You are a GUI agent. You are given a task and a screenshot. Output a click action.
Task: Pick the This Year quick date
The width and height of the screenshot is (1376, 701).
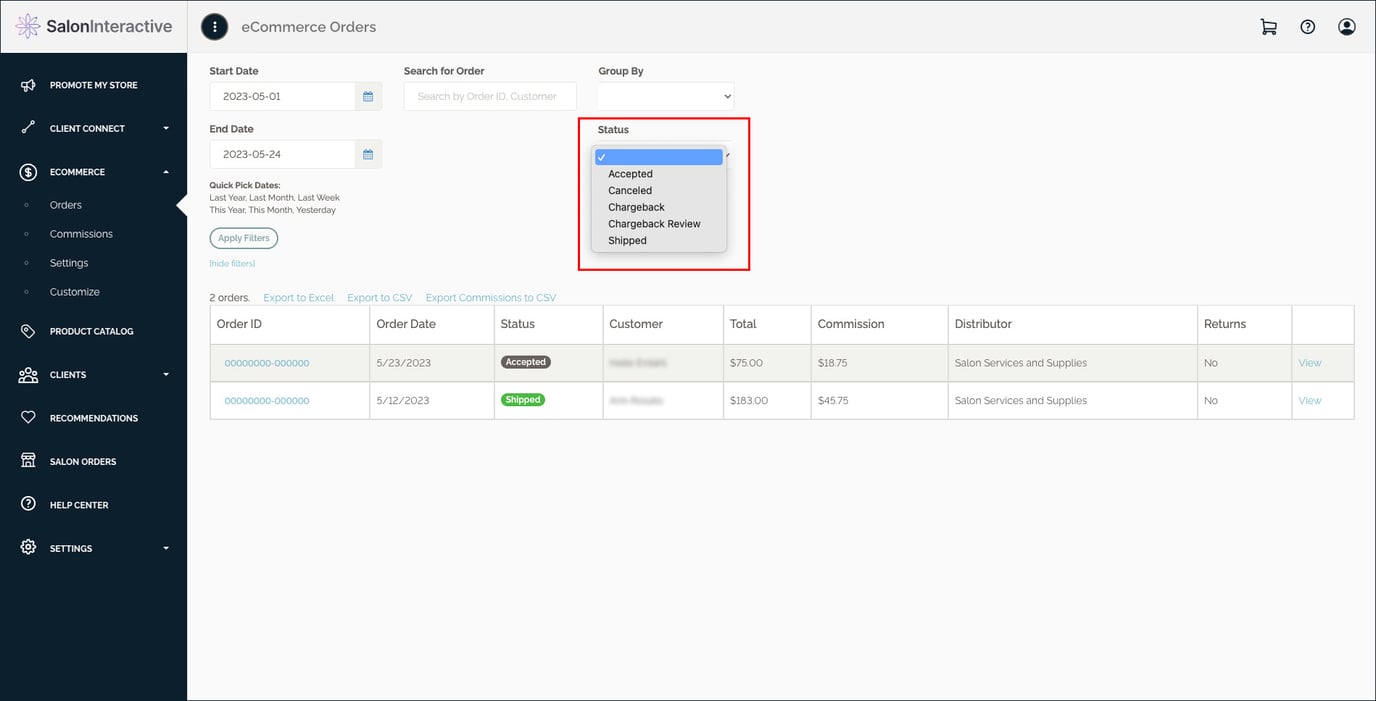227,210
